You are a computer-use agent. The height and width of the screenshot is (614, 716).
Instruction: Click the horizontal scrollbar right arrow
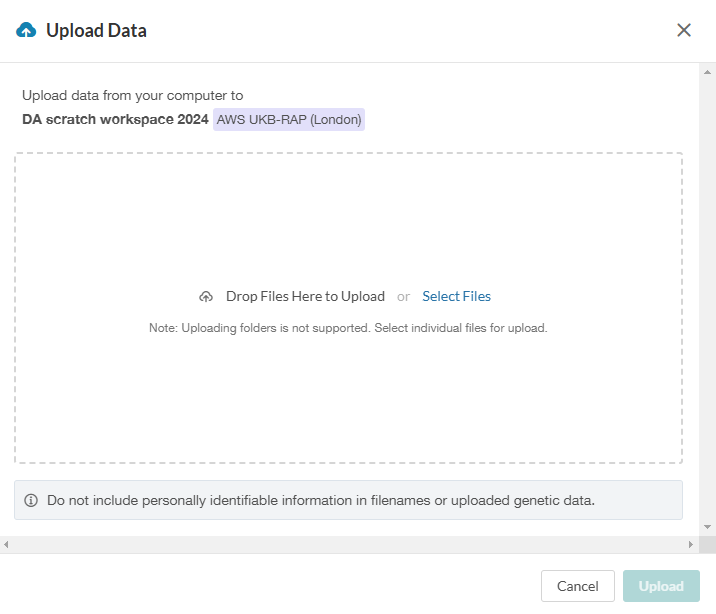pyautogui.click(x=690, y=544)
